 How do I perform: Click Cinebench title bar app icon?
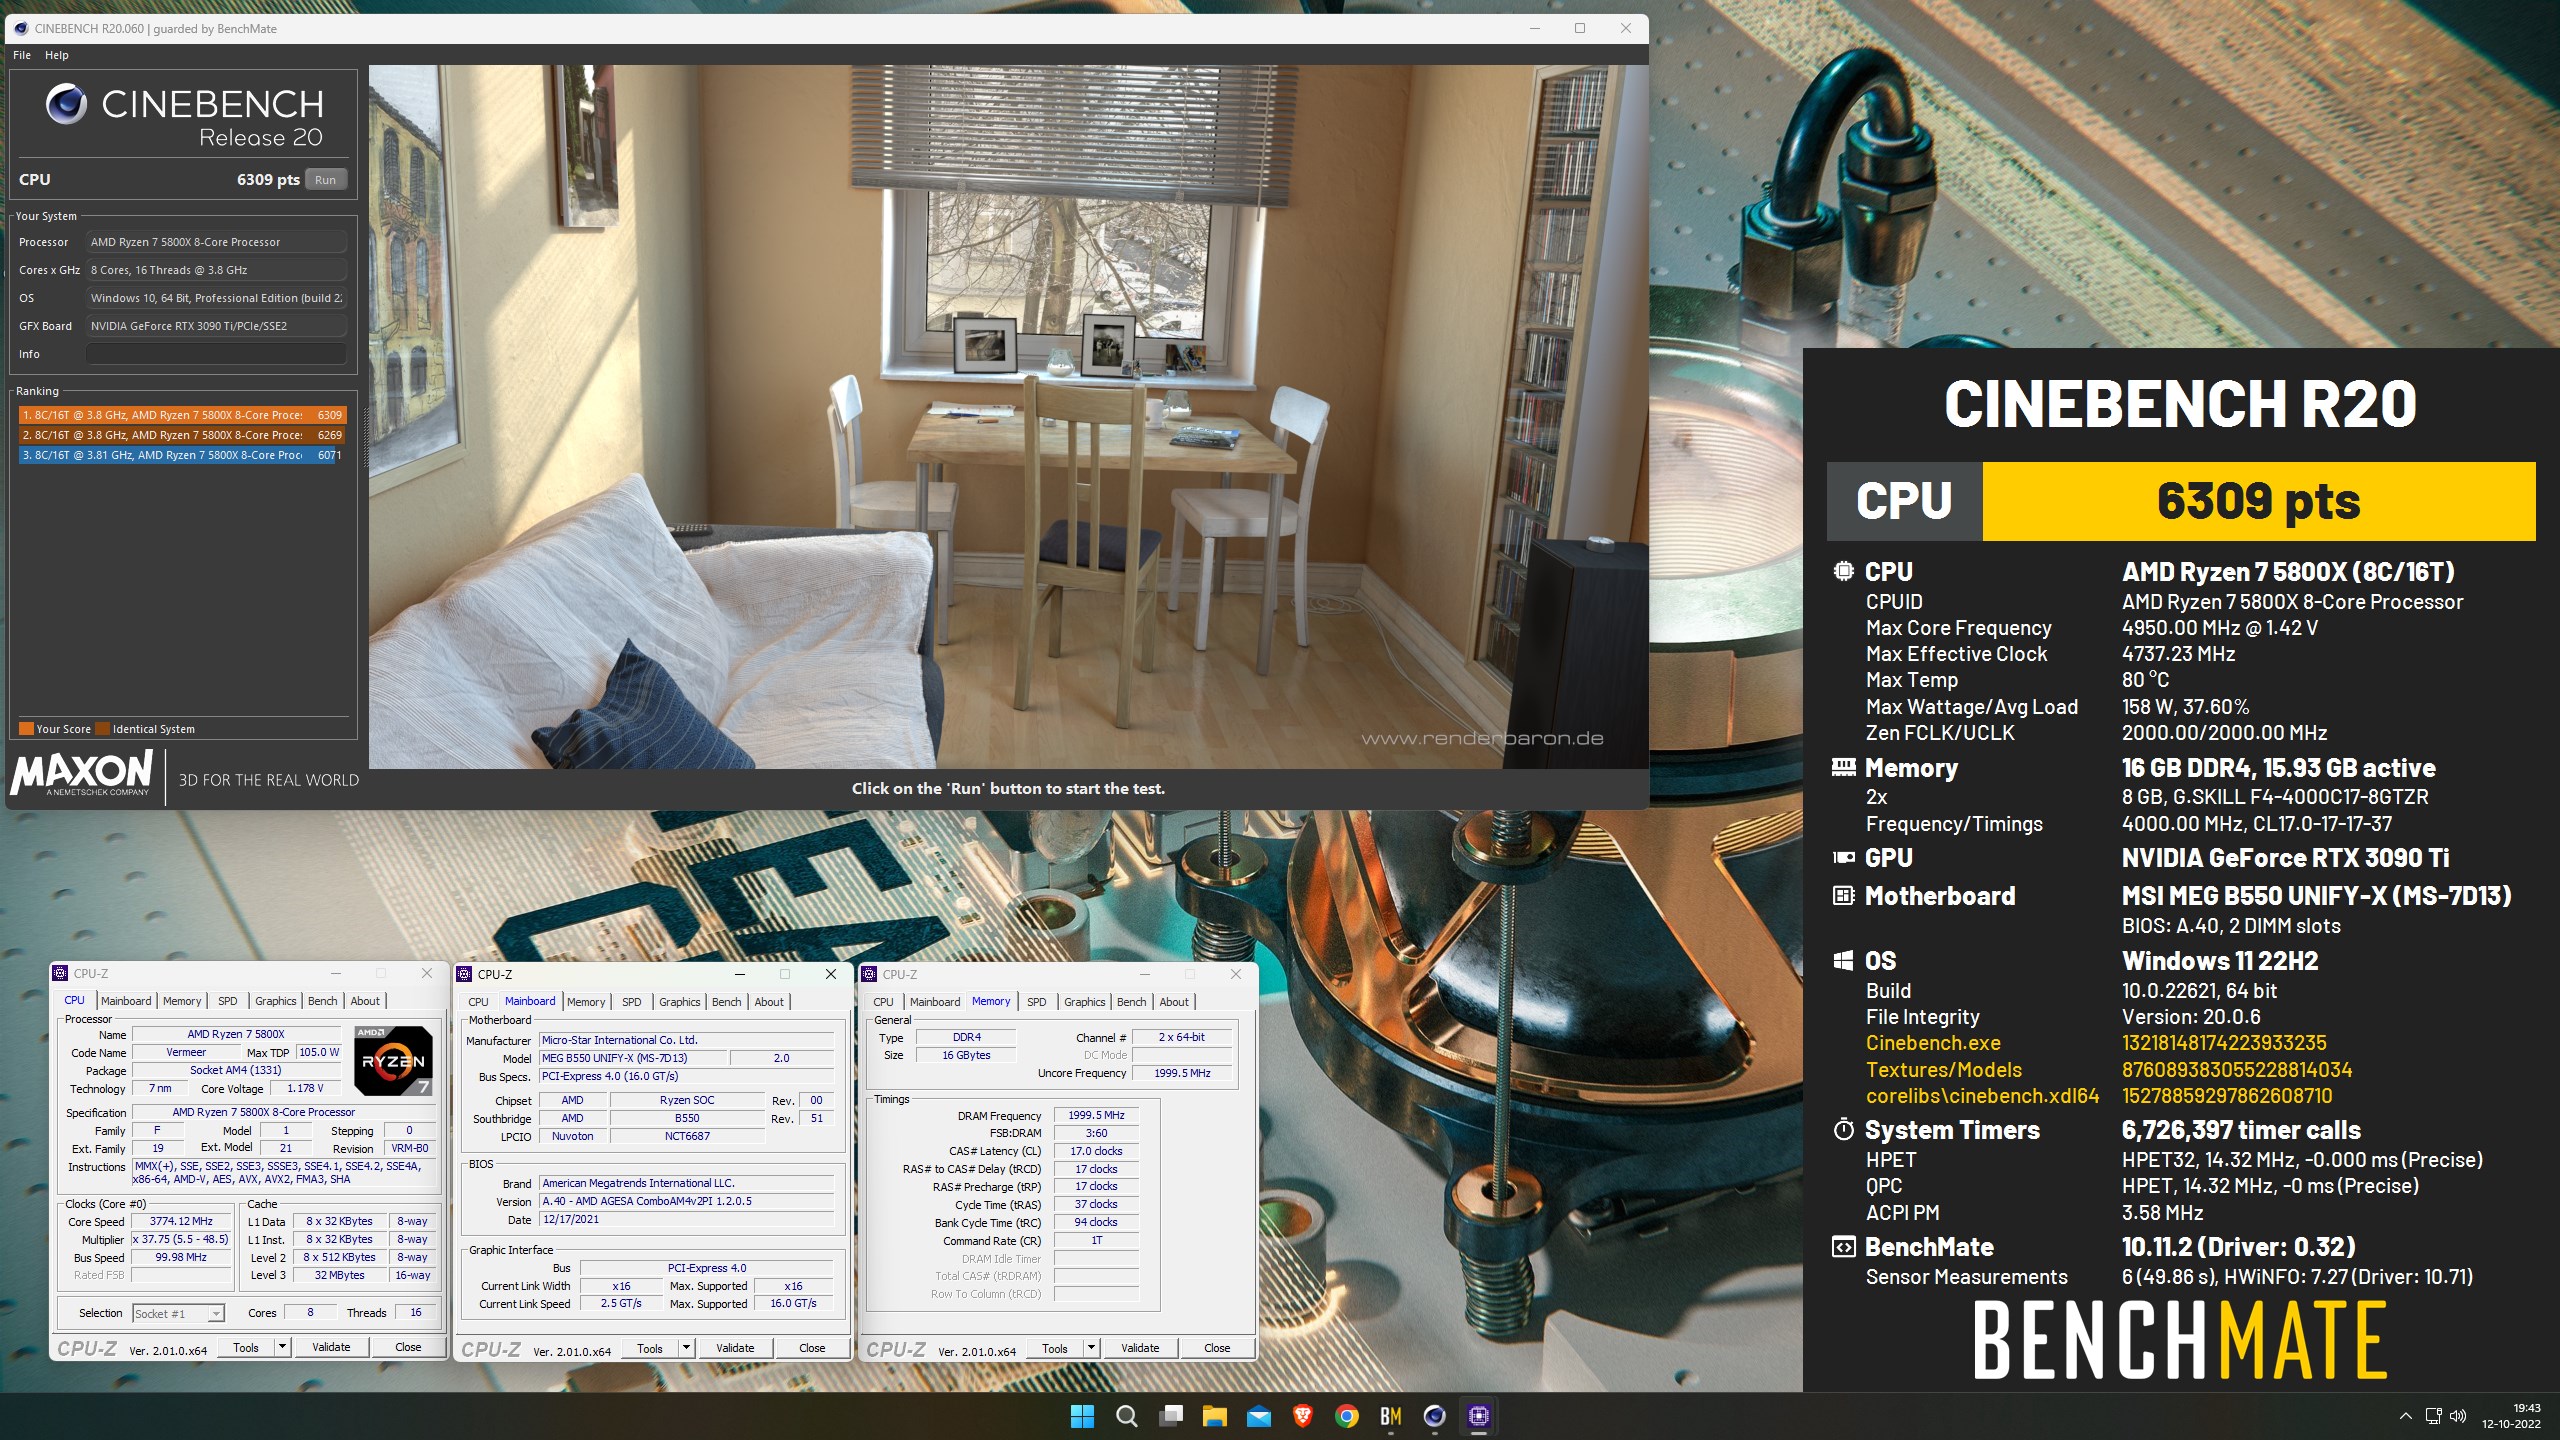pyautogui.click(x=21, y=28)
